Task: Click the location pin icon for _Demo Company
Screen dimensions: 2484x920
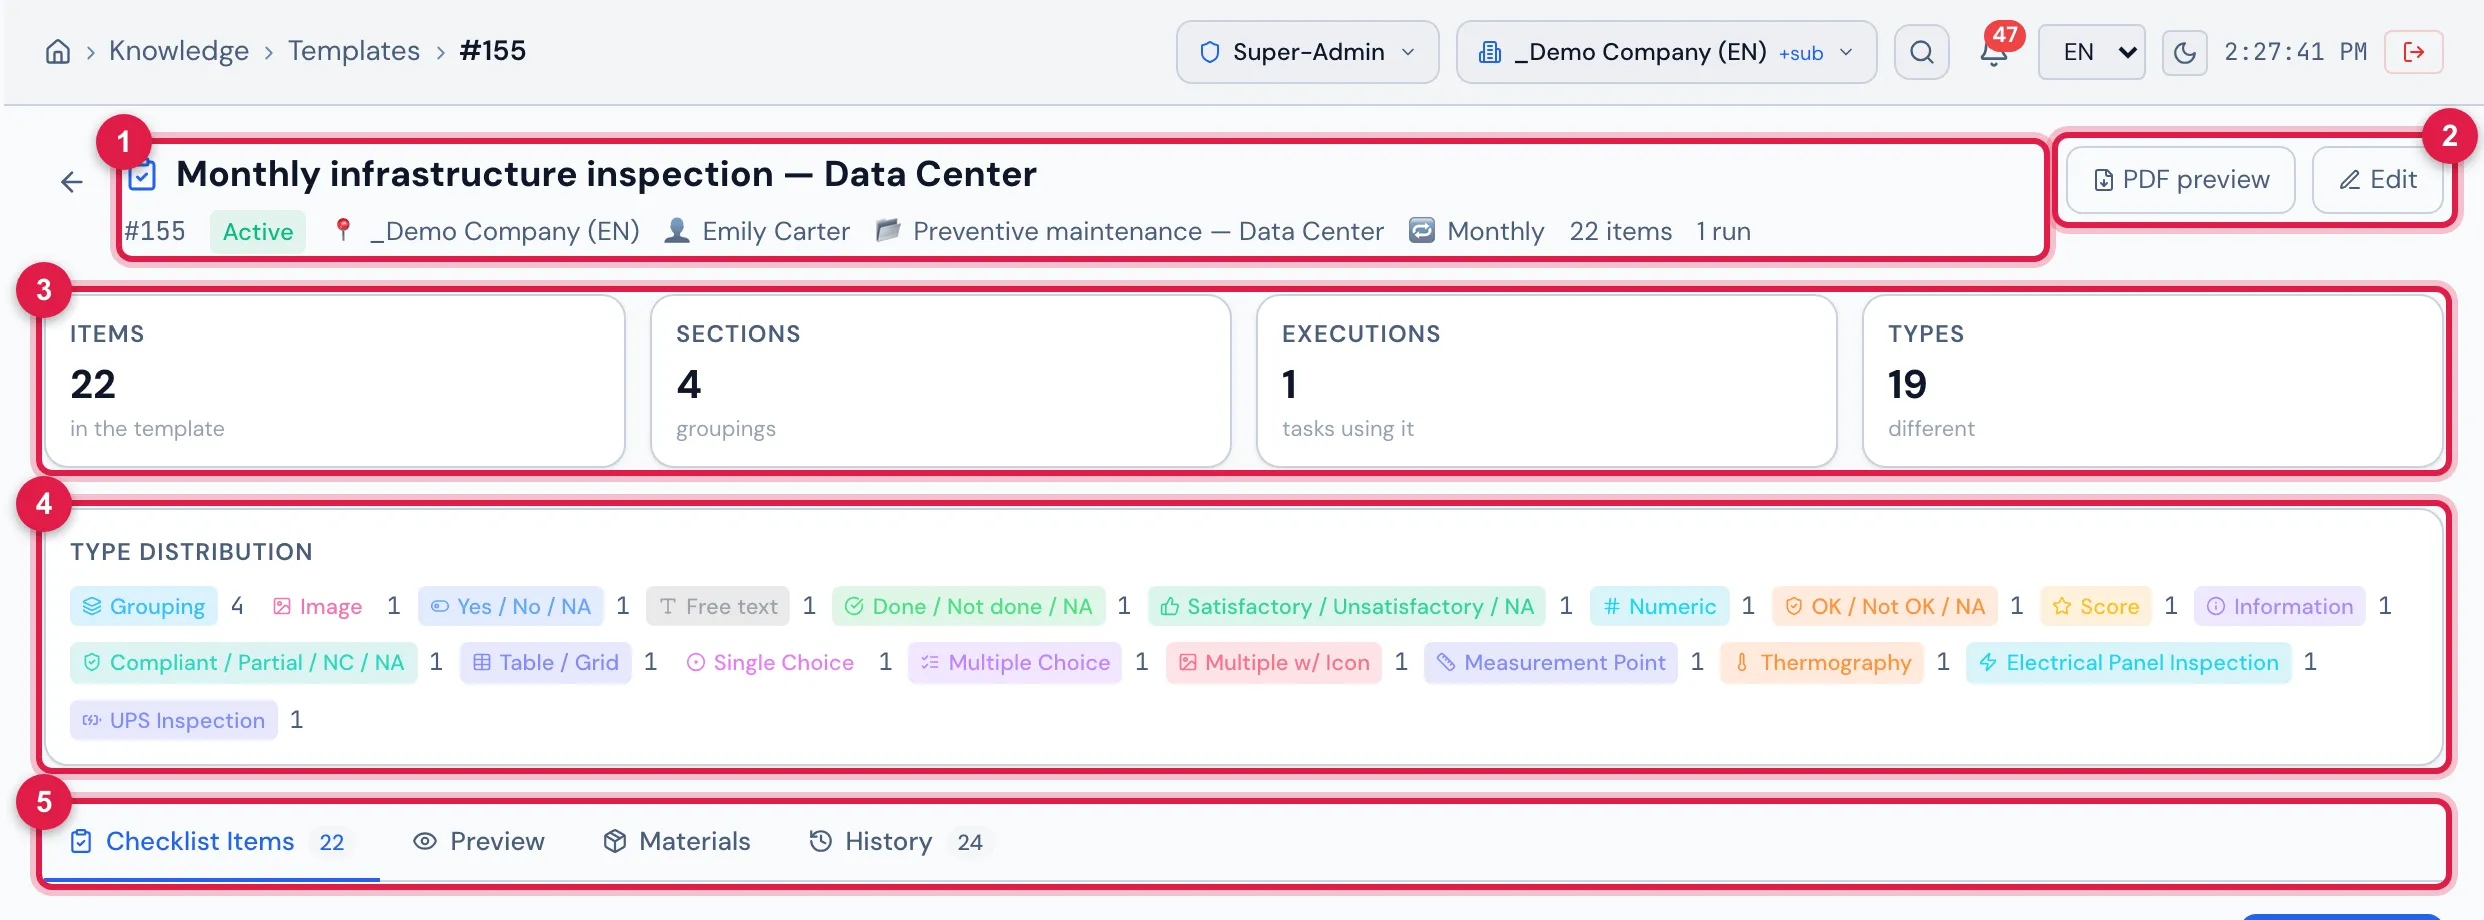Action: [x=343, y=231]
